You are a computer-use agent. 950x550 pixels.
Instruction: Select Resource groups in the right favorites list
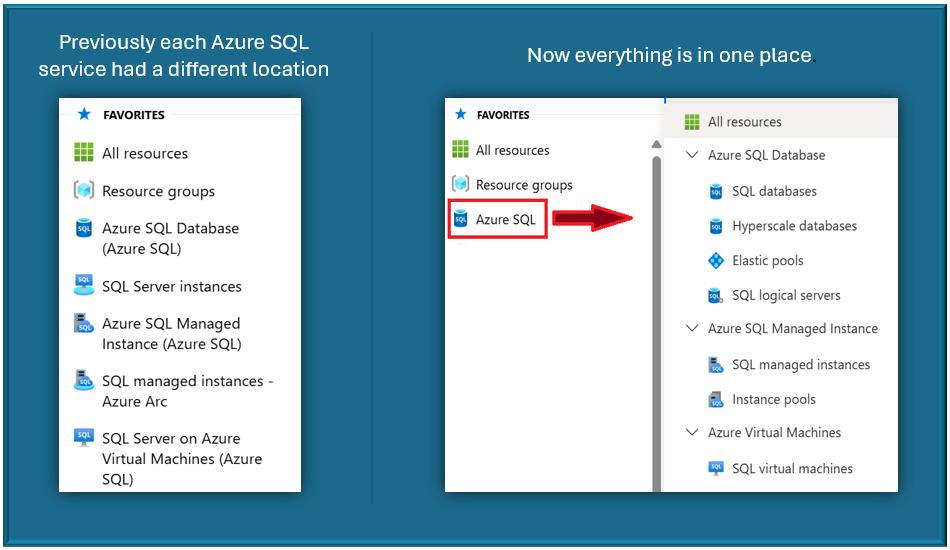(x=523, y=185)
